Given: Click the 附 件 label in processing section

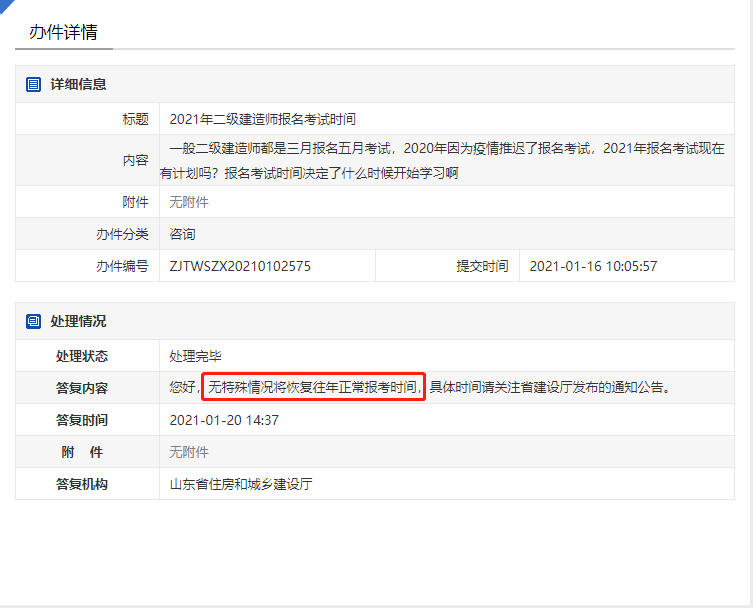Looking at the screenshot, I should [82, 452].
